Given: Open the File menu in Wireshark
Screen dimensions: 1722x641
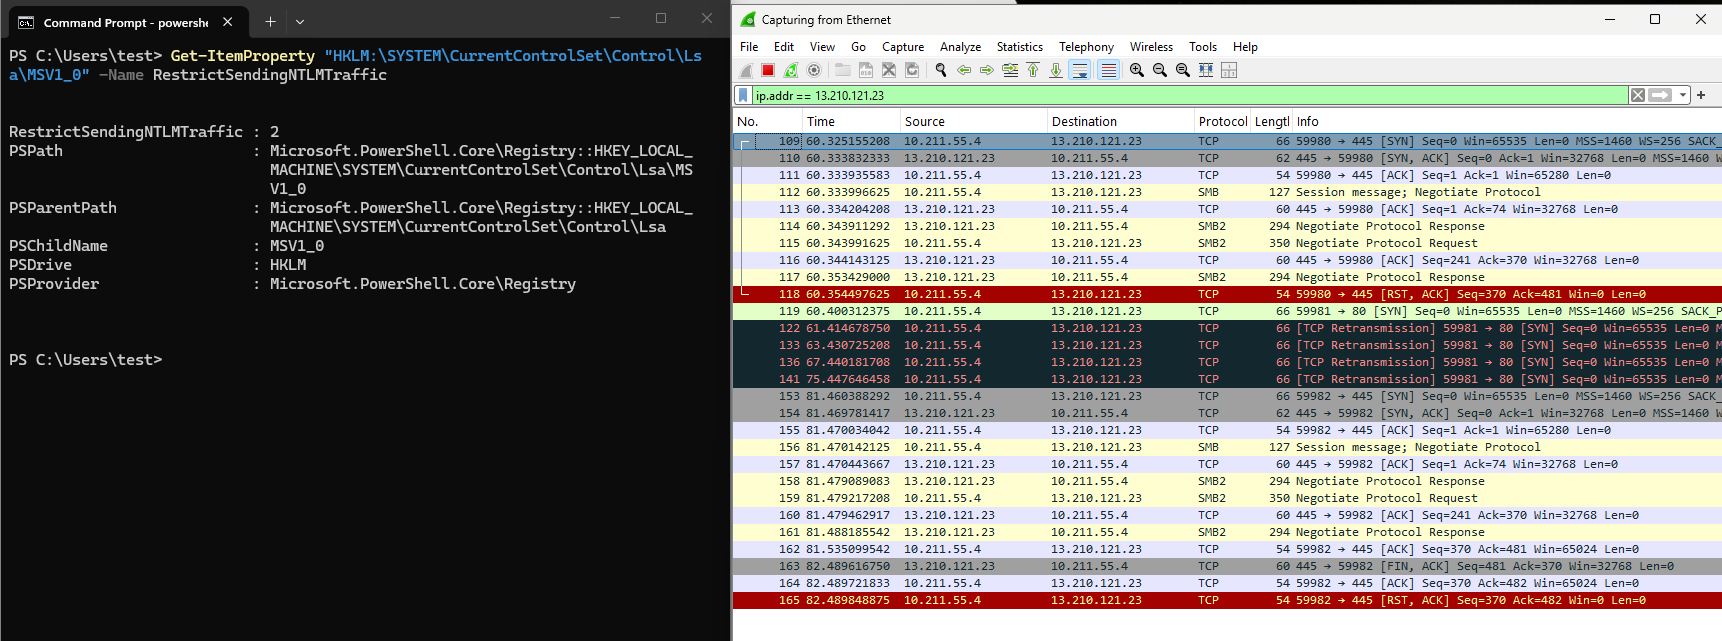Looking at the screenshot, I should click(749, 47).
